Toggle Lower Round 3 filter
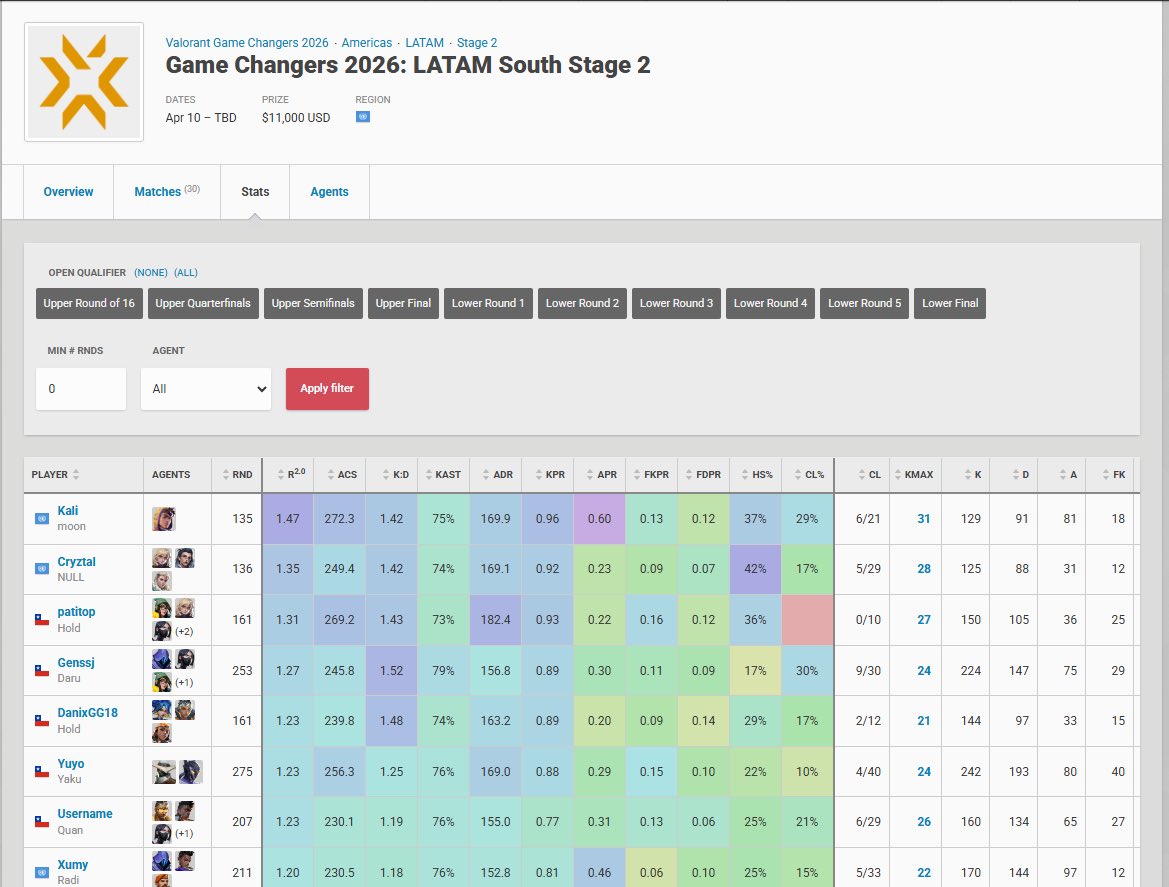Screen dimensions: 1169x887 (x=676, y=303)
